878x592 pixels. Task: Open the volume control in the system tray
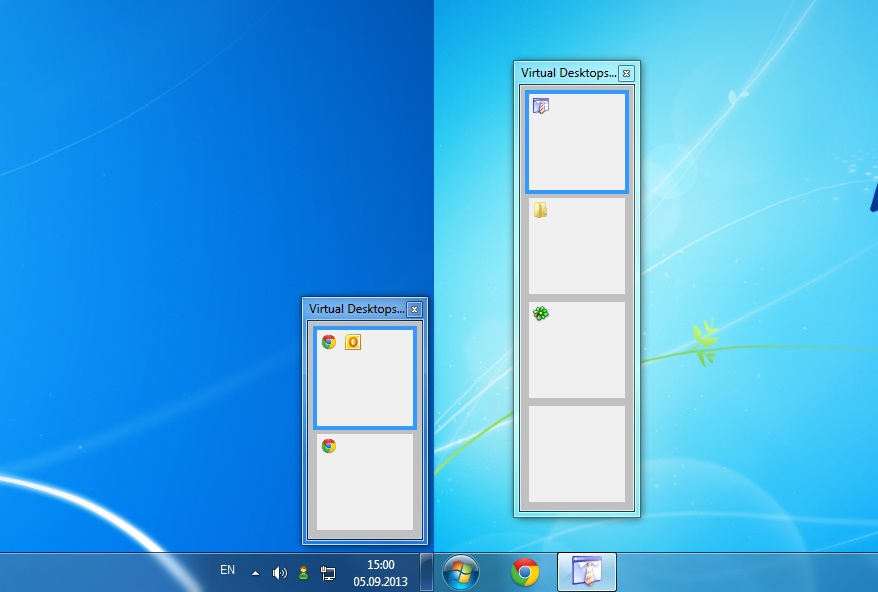(x=279, y=572)
